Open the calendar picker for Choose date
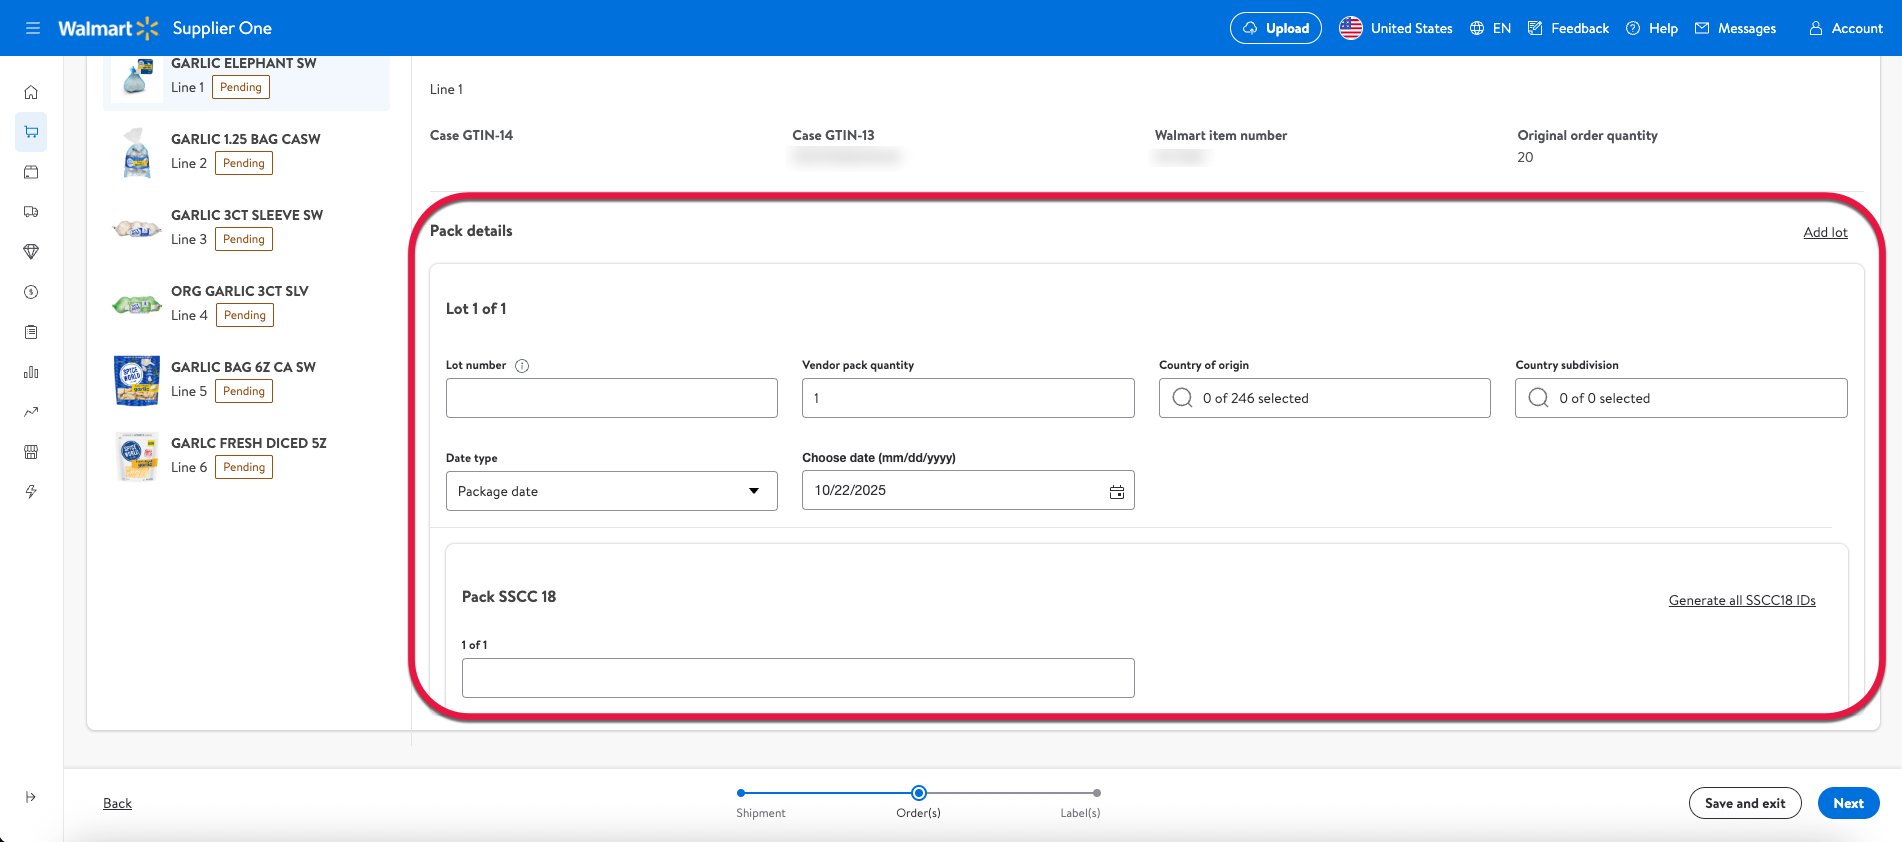This screenshot has width=1902, height=842. coord(1116,491)
